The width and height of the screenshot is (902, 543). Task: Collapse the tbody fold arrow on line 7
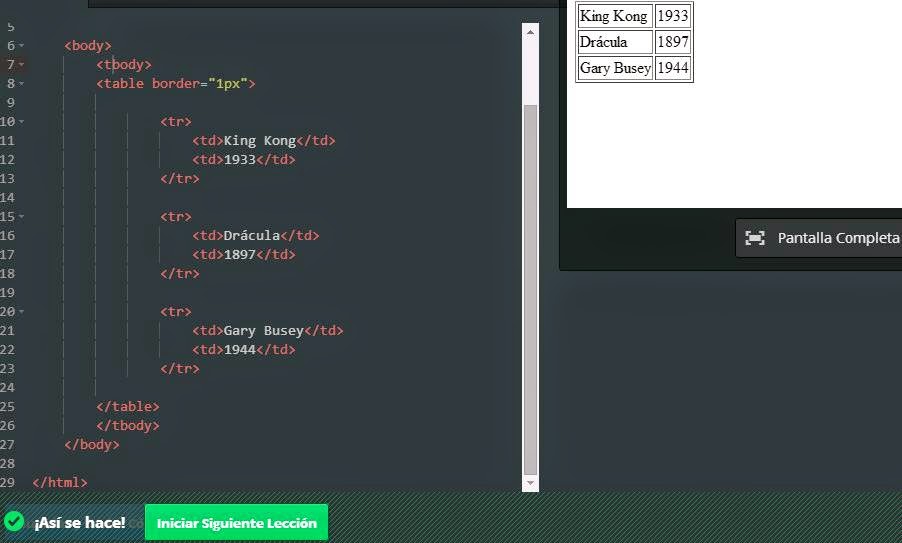click(x=21, y=64)
